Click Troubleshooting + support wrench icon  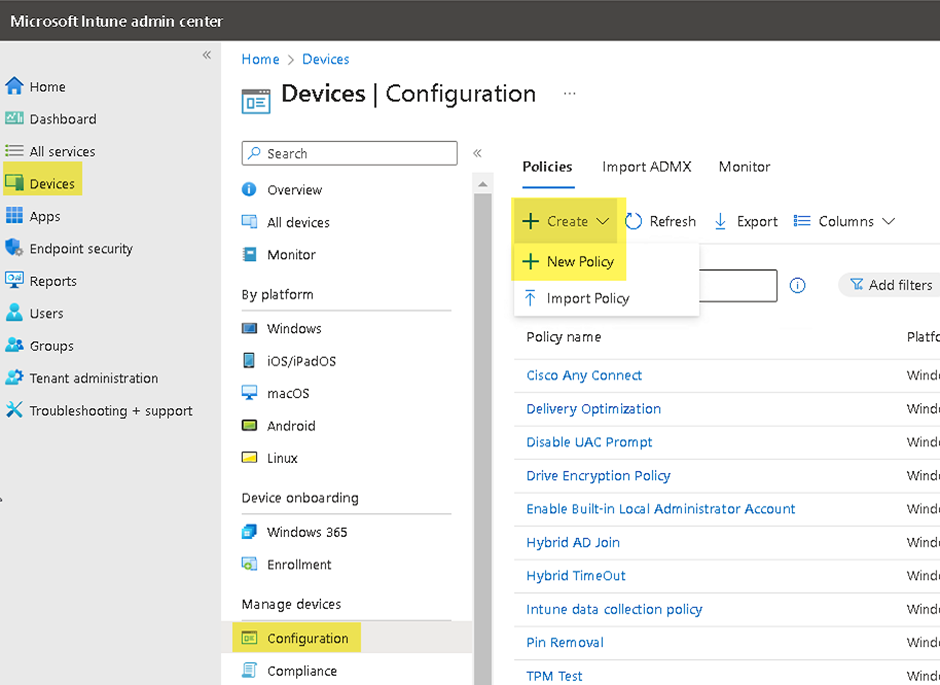coord(14,410)
